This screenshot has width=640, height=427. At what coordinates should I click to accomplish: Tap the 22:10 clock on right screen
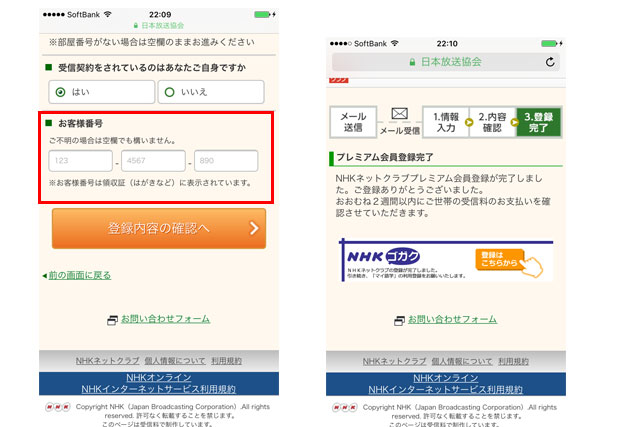pos(447,43)
